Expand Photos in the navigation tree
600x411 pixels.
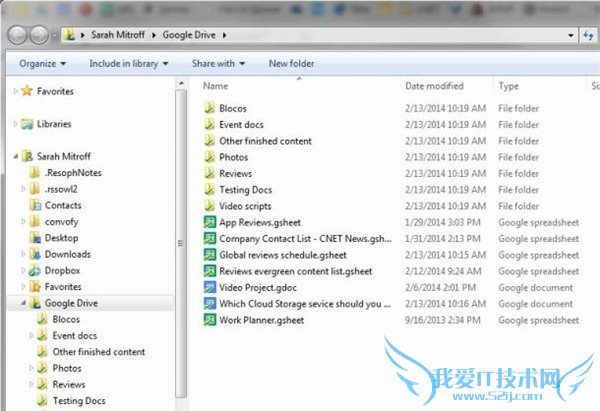click(31, 368)
